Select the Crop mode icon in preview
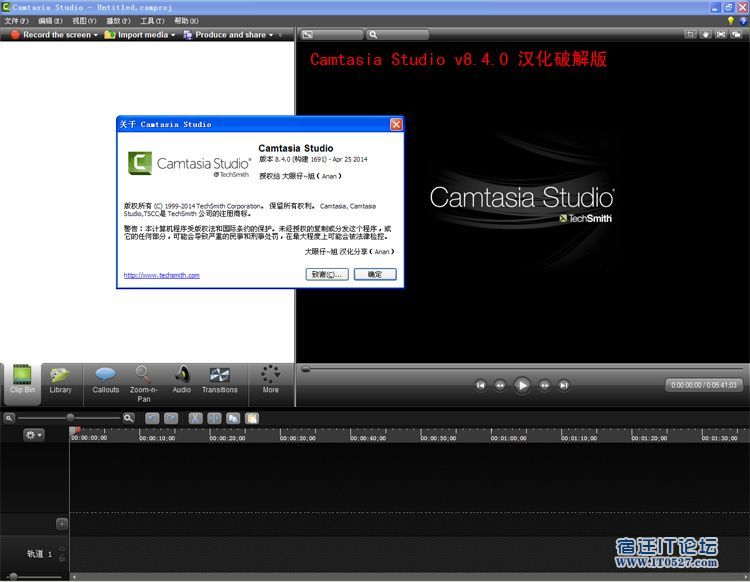The image size is (750, 582). pos(690,34)
